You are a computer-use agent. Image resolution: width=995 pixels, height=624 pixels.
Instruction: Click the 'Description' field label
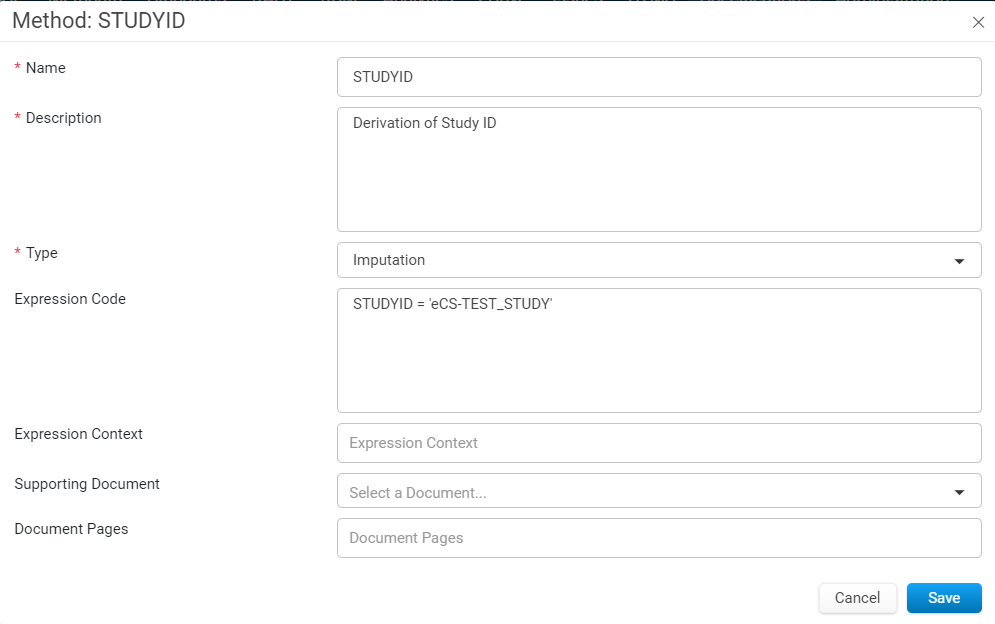(x=63, y=118)
